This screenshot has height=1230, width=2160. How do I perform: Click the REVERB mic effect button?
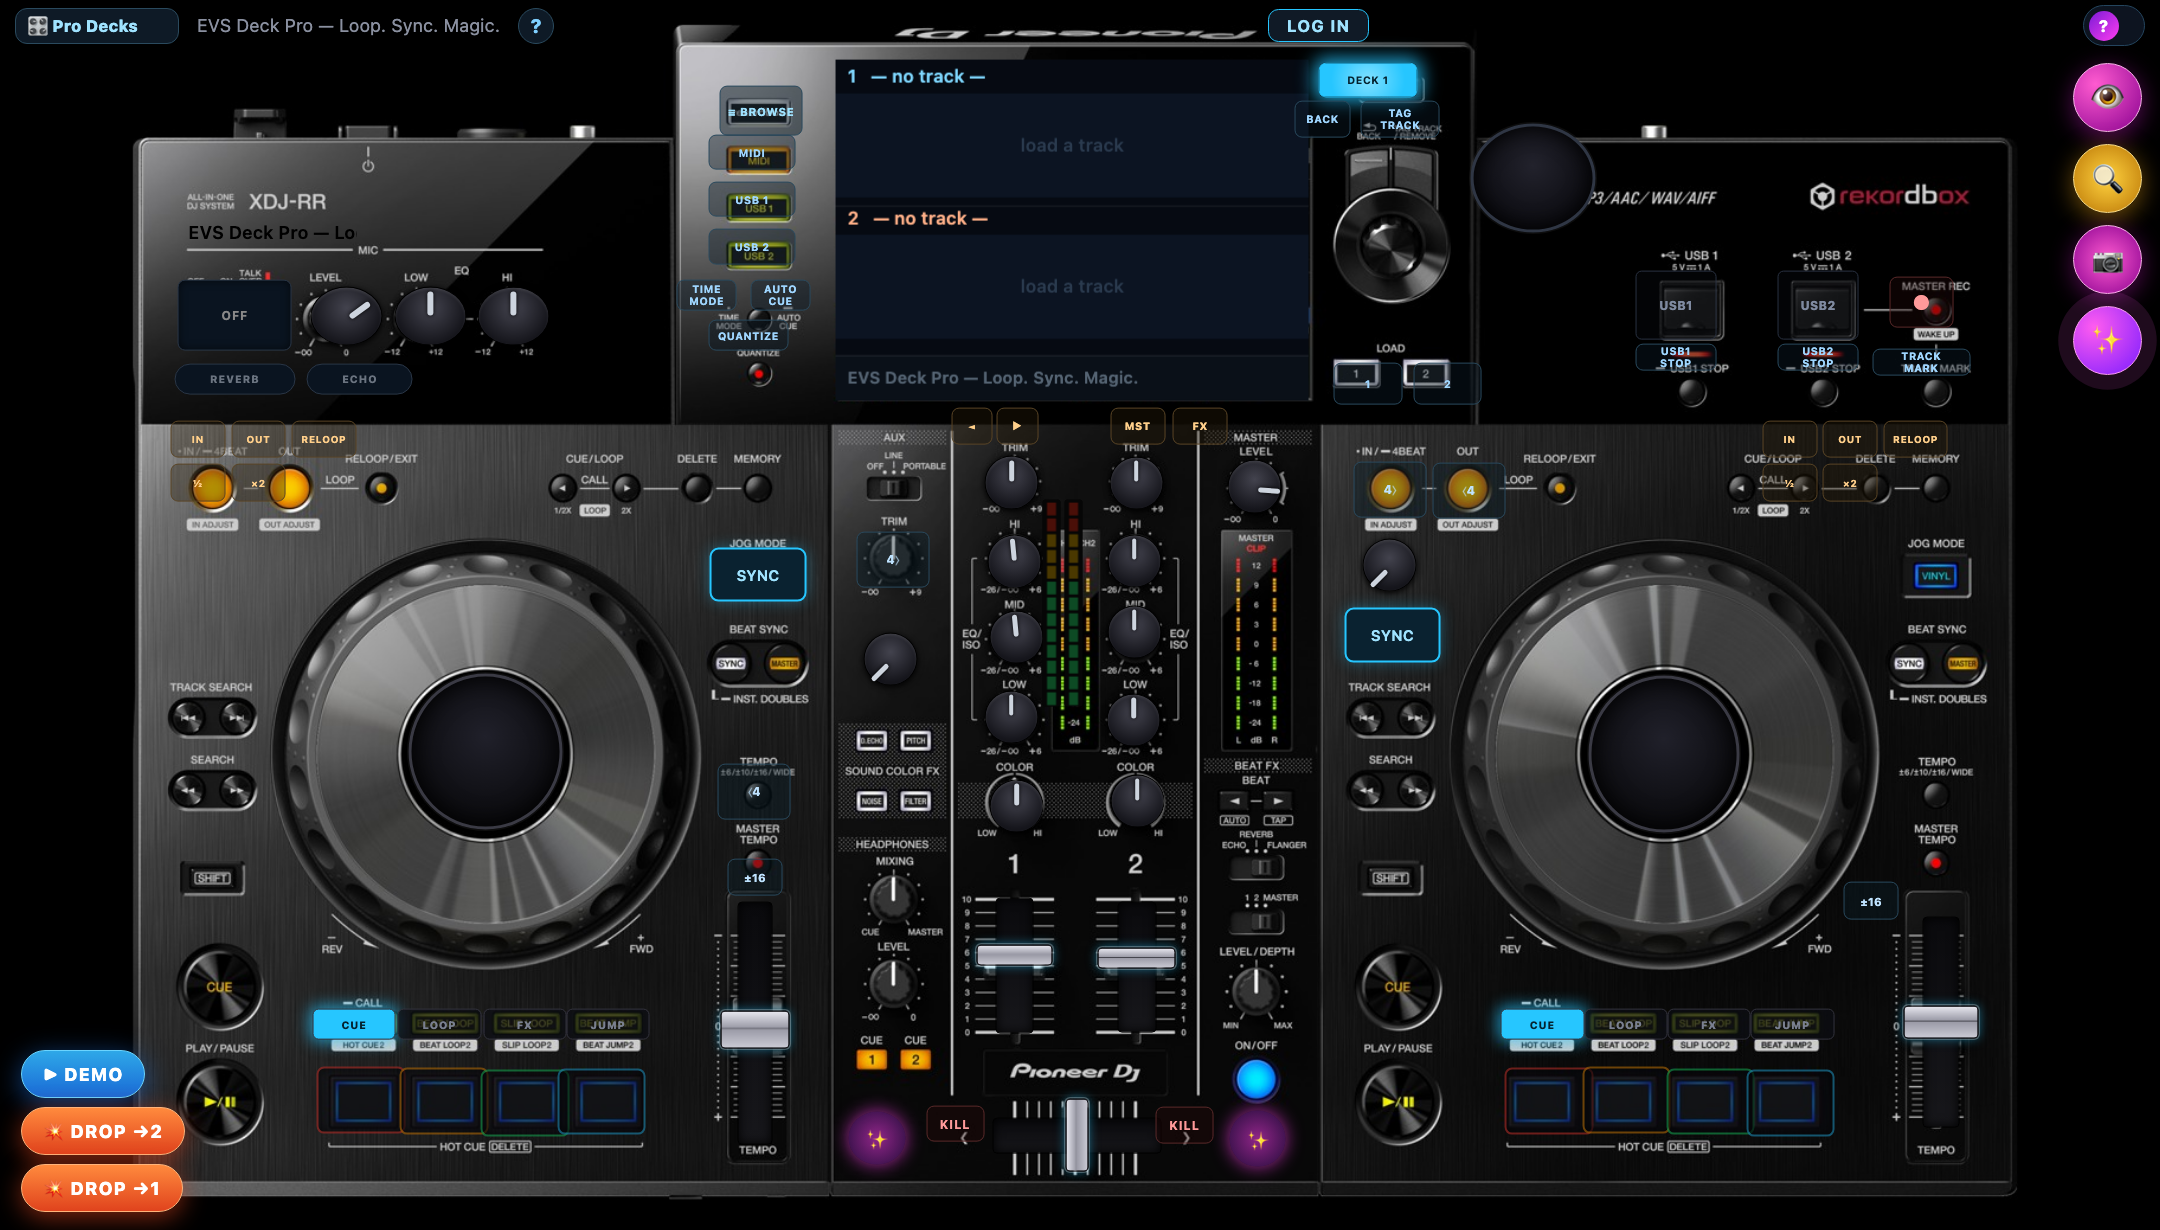tap(235, 379)
